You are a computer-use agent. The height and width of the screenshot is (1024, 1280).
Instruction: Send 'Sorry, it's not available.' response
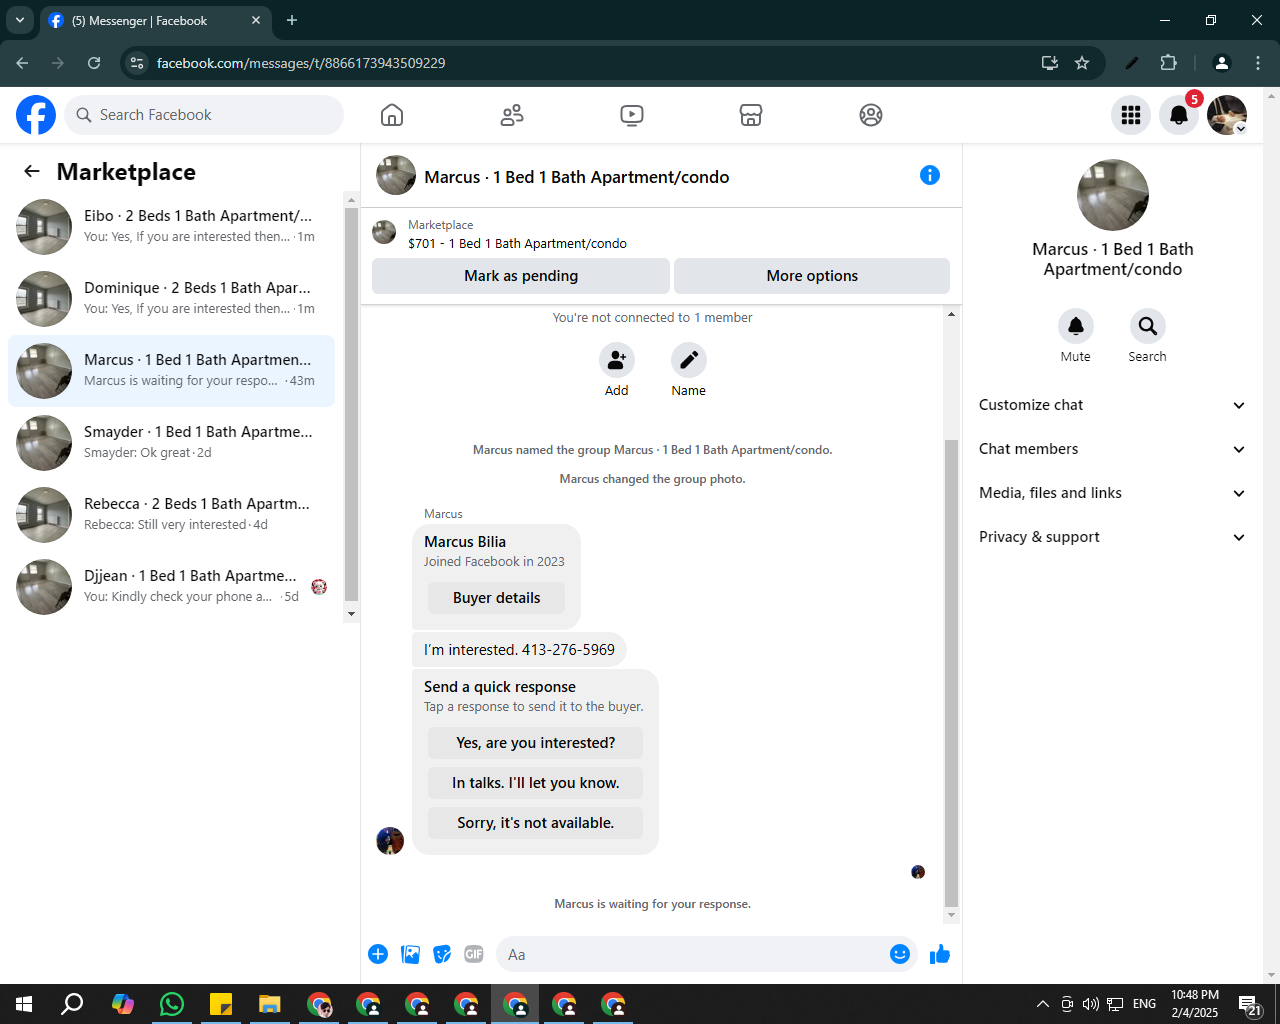tap(535, 823)
